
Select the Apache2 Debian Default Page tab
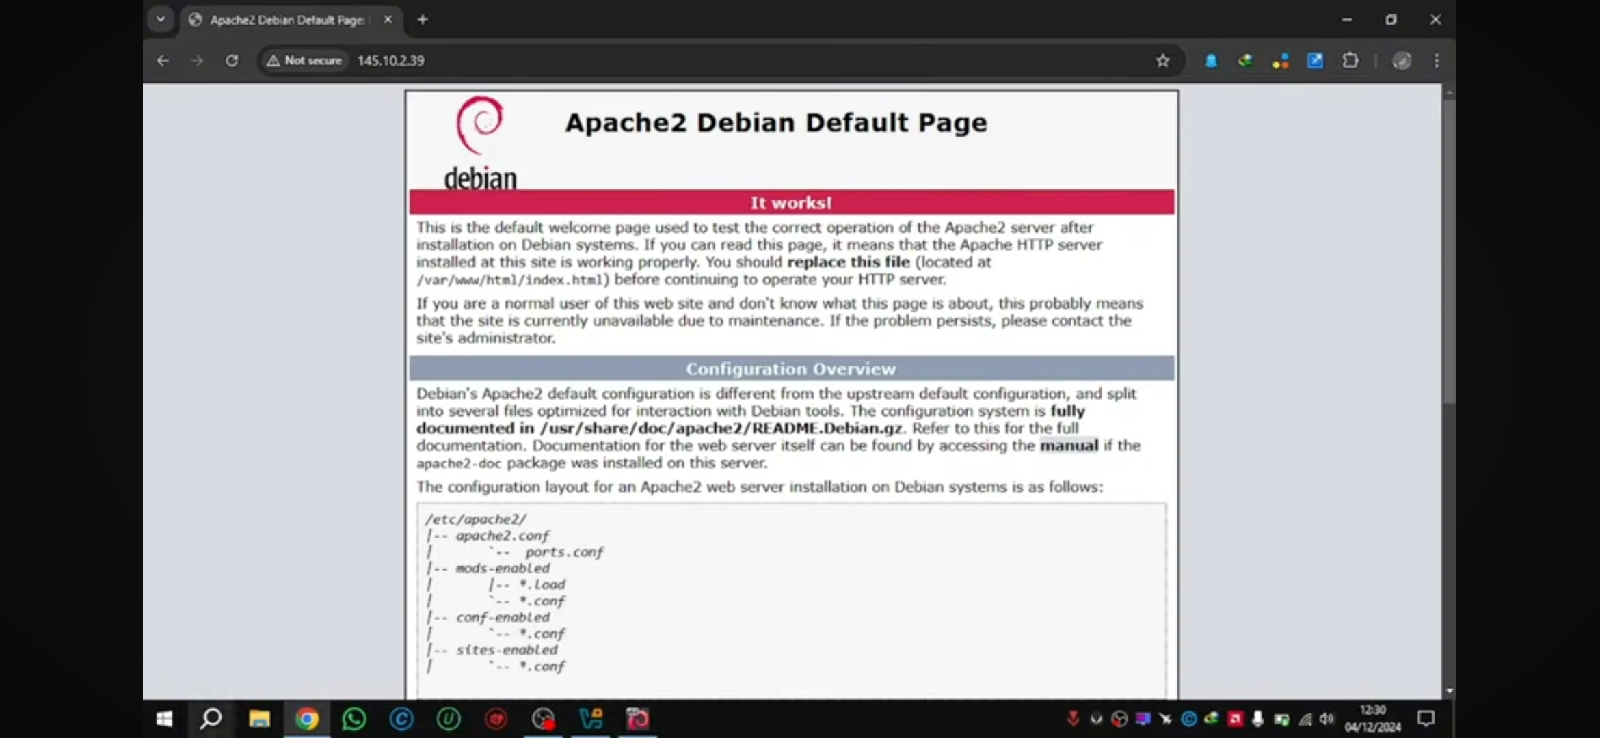[x=290, y=20]
